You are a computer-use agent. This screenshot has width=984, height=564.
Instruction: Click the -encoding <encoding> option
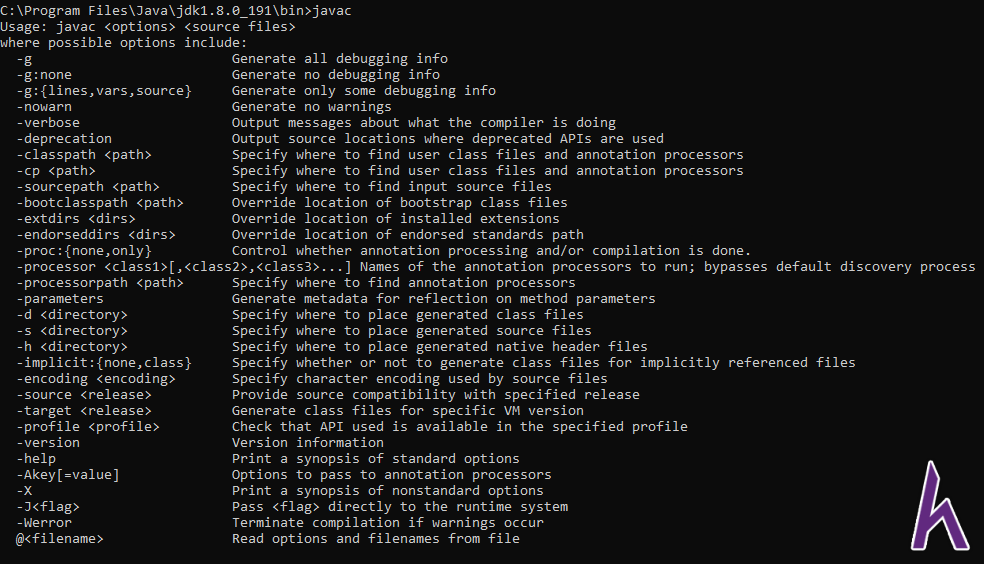[96, 379]
